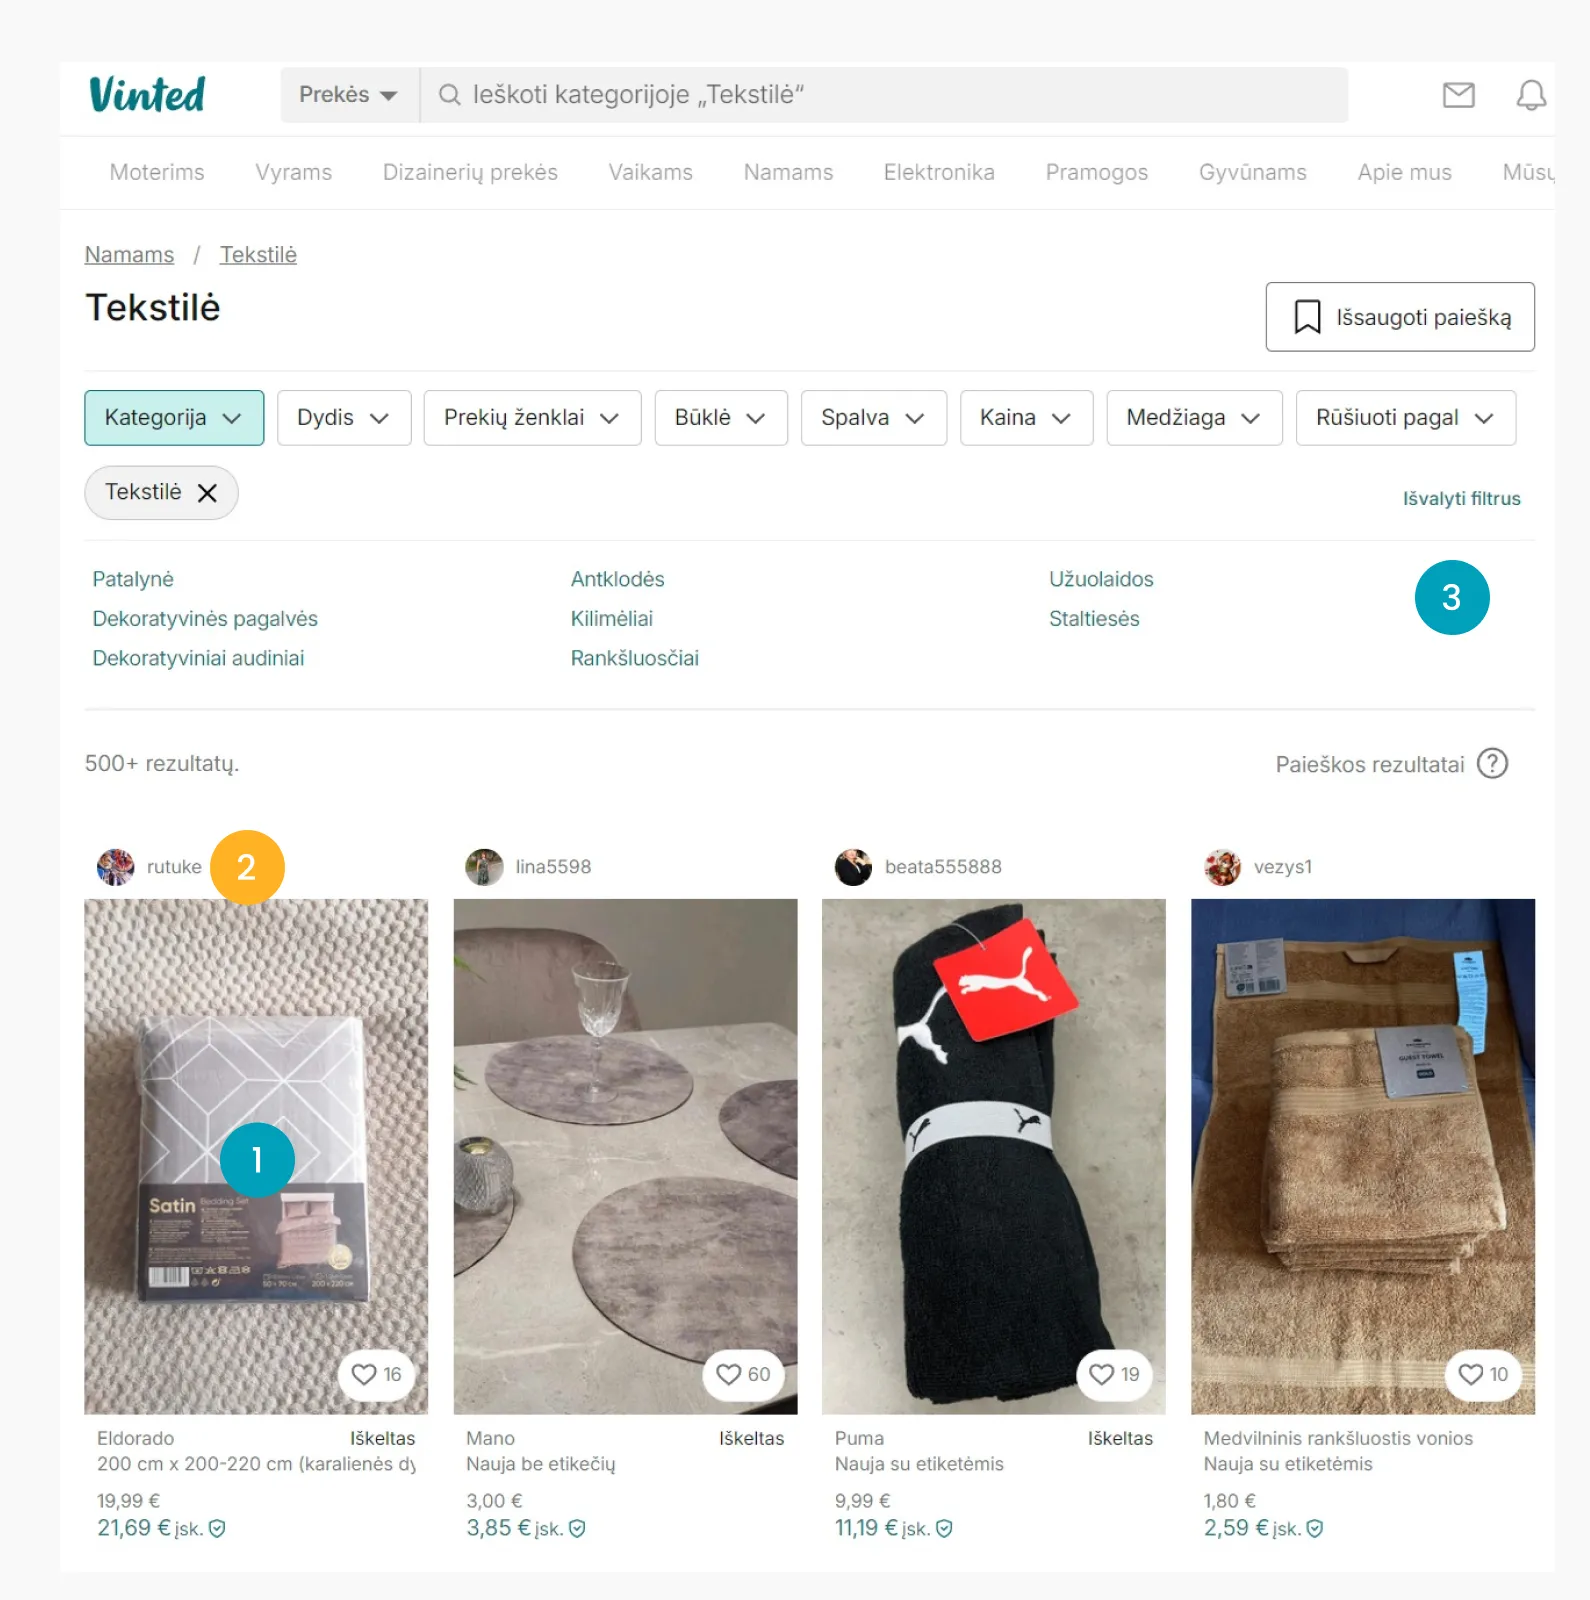Screen dimensions: 1590x1600
Task: Open the Namams navigation menu item
Action: pos(788,173)
